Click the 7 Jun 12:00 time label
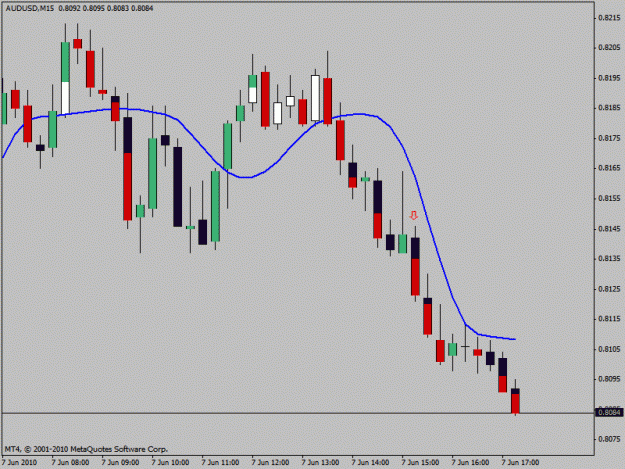The width and height of the screenshot is (625, 469). (270, 462)
